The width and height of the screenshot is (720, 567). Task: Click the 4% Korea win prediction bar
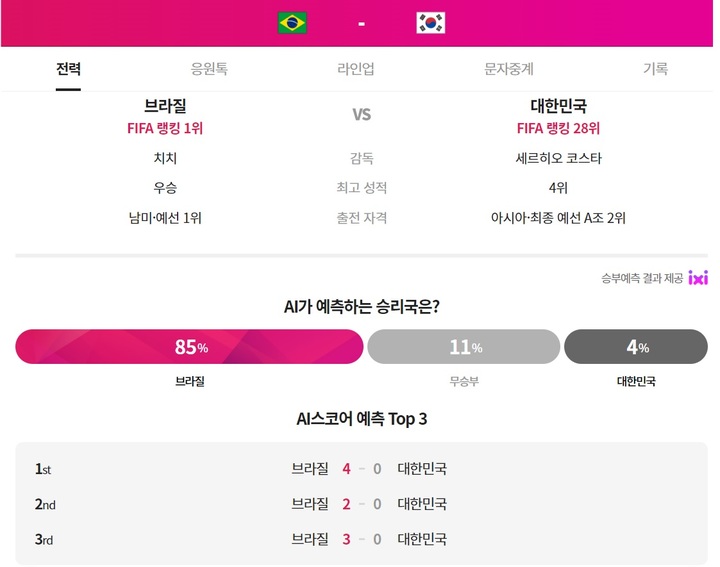click(636, 347)
